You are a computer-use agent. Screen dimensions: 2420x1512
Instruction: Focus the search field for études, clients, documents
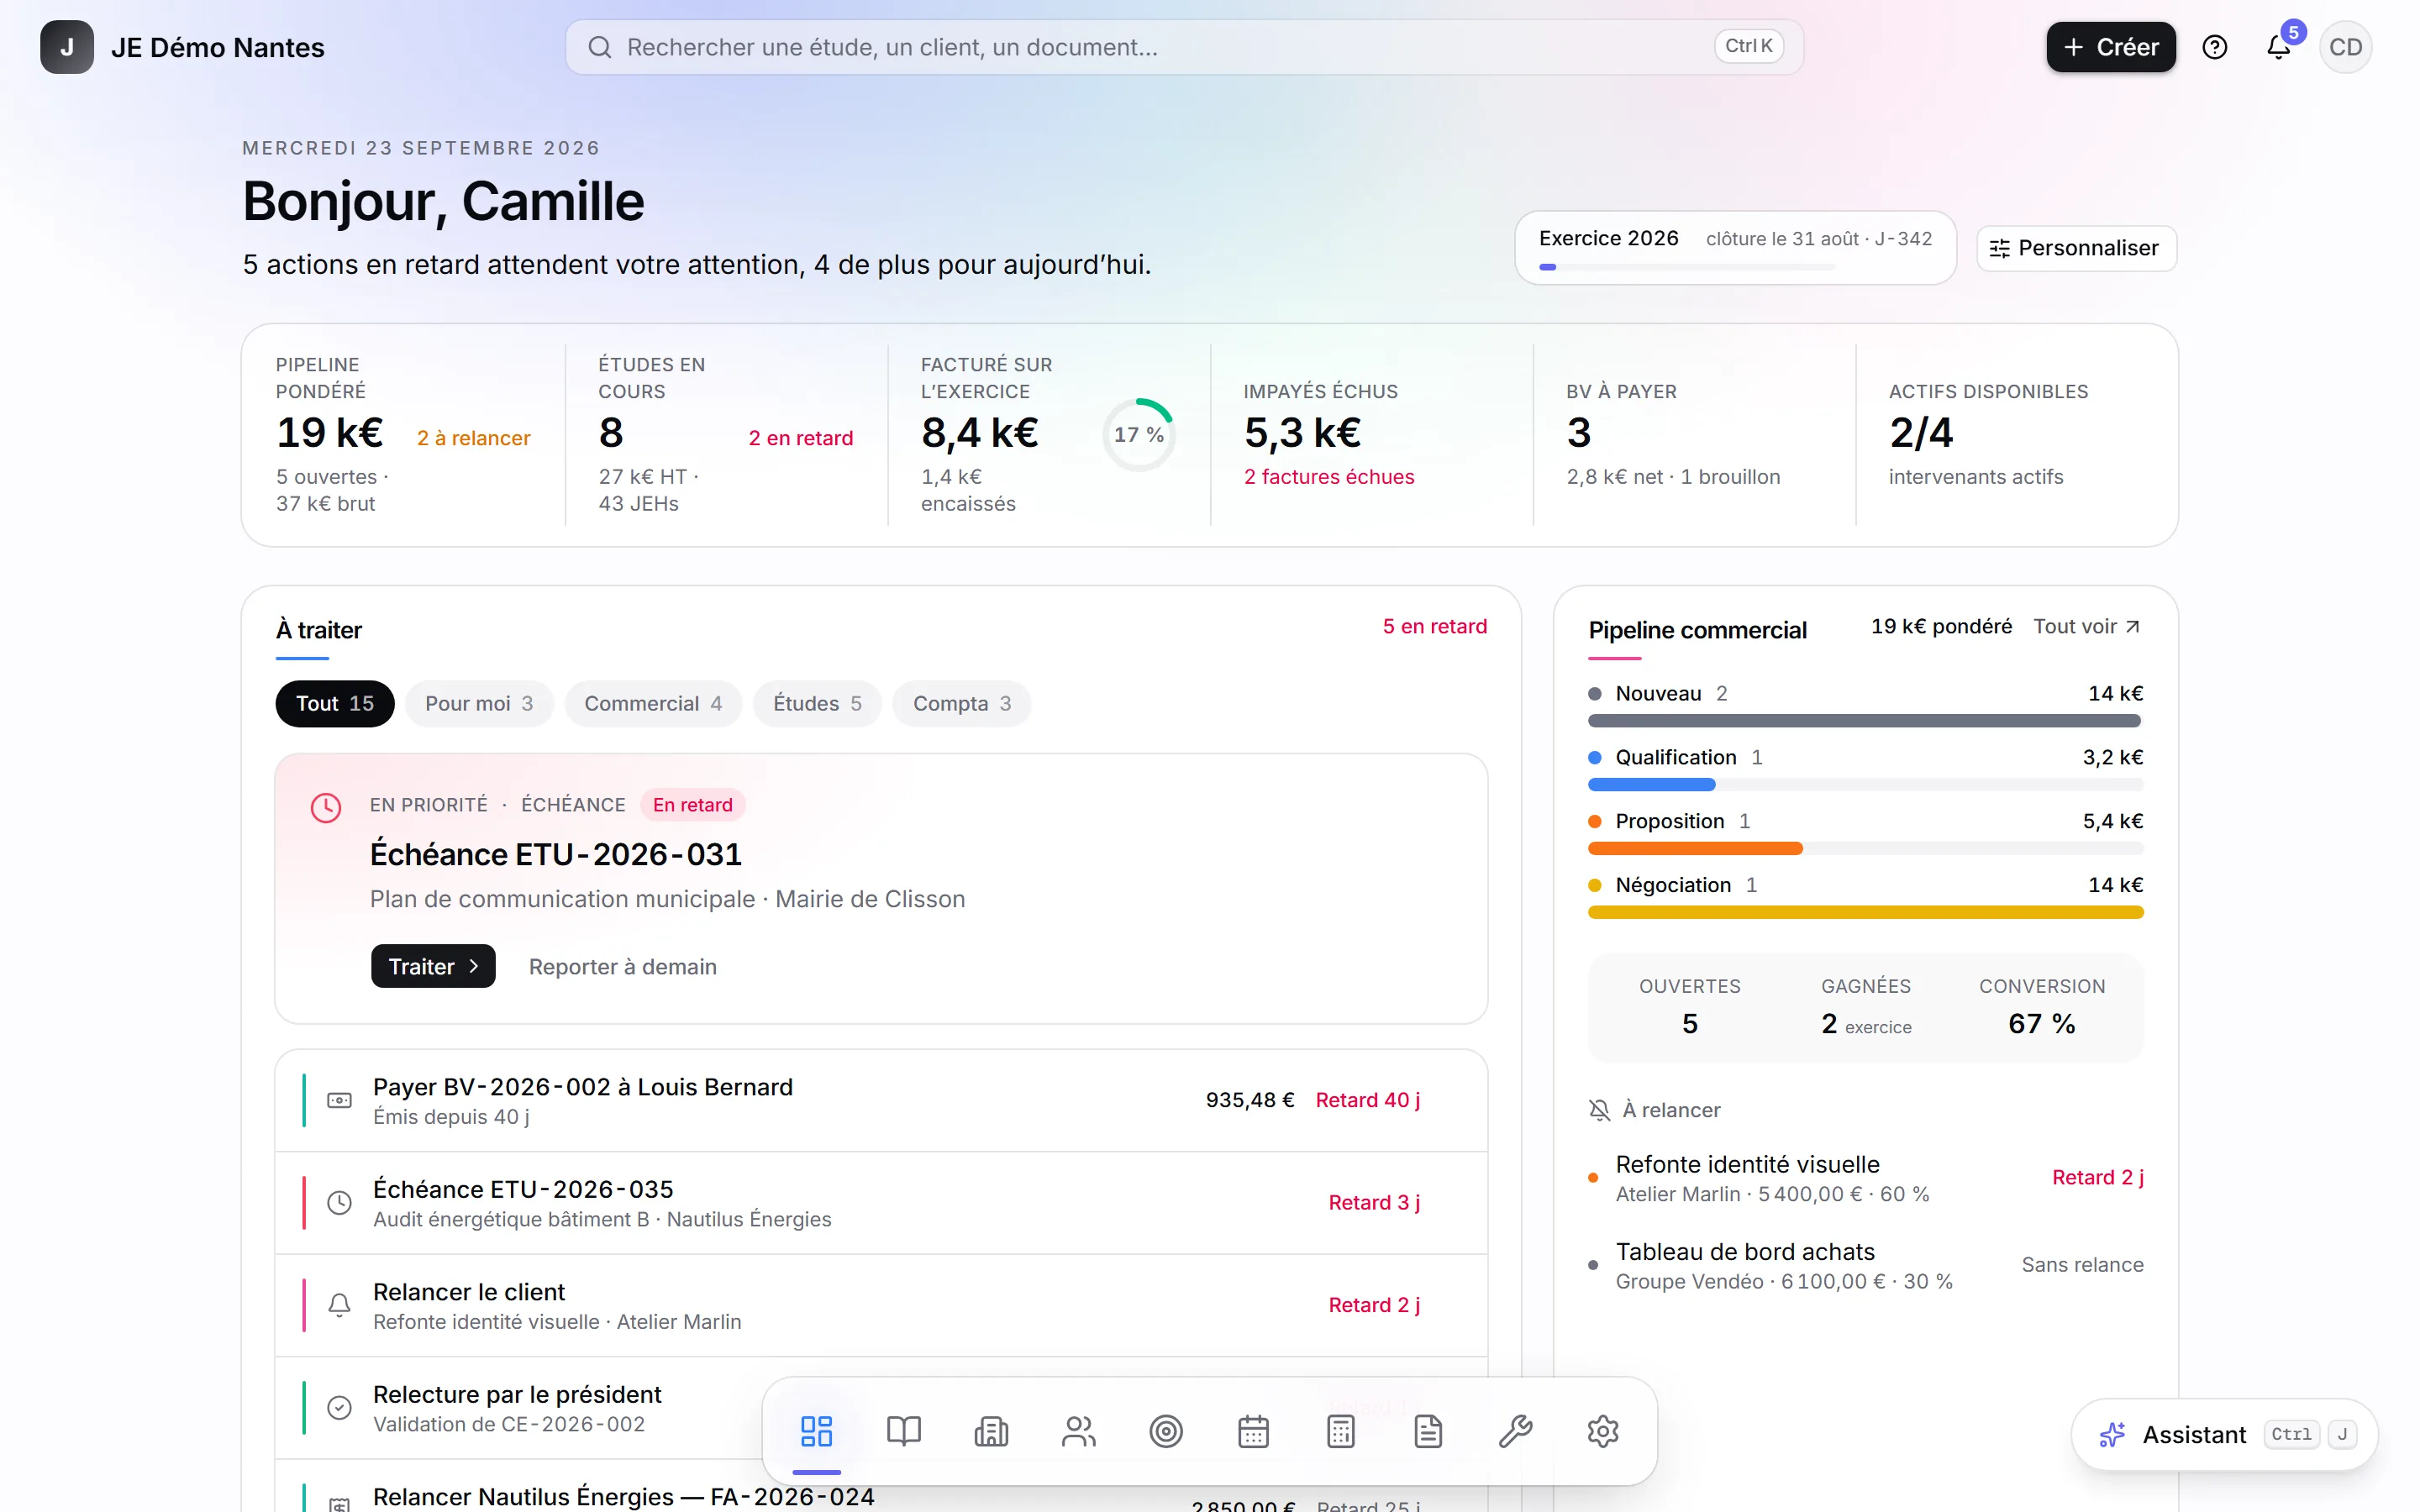tap(1184, 47)
